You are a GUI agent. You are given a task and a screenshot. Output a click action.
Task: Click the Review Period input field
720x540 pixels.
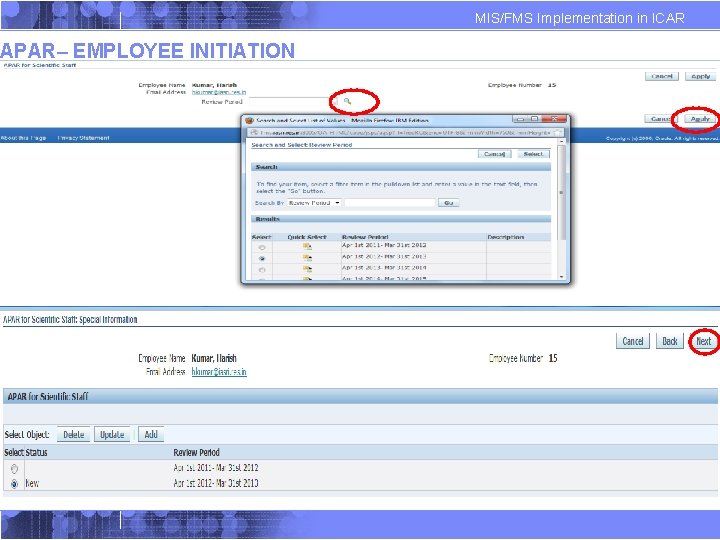(292, 101)
